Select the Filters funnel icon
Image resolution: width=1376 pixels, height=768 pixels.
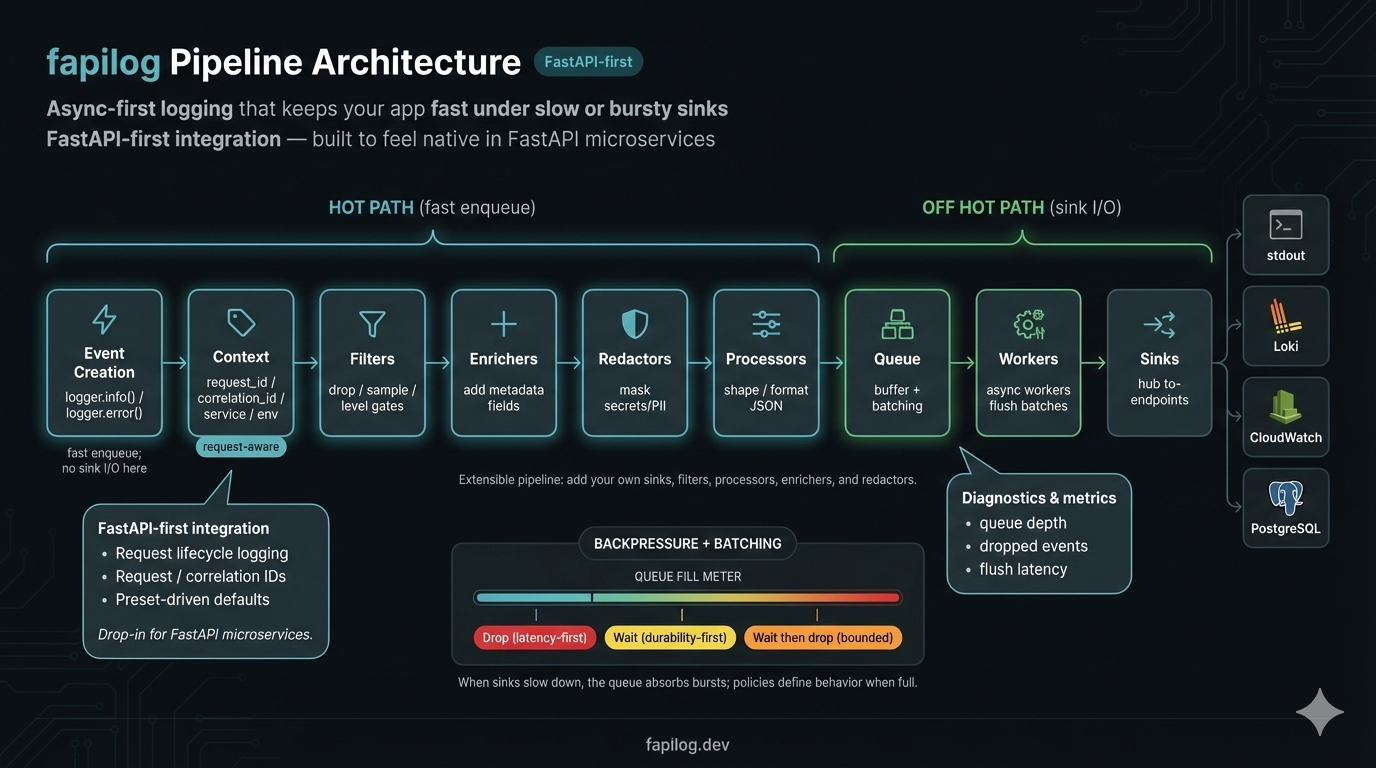(372, 322)
